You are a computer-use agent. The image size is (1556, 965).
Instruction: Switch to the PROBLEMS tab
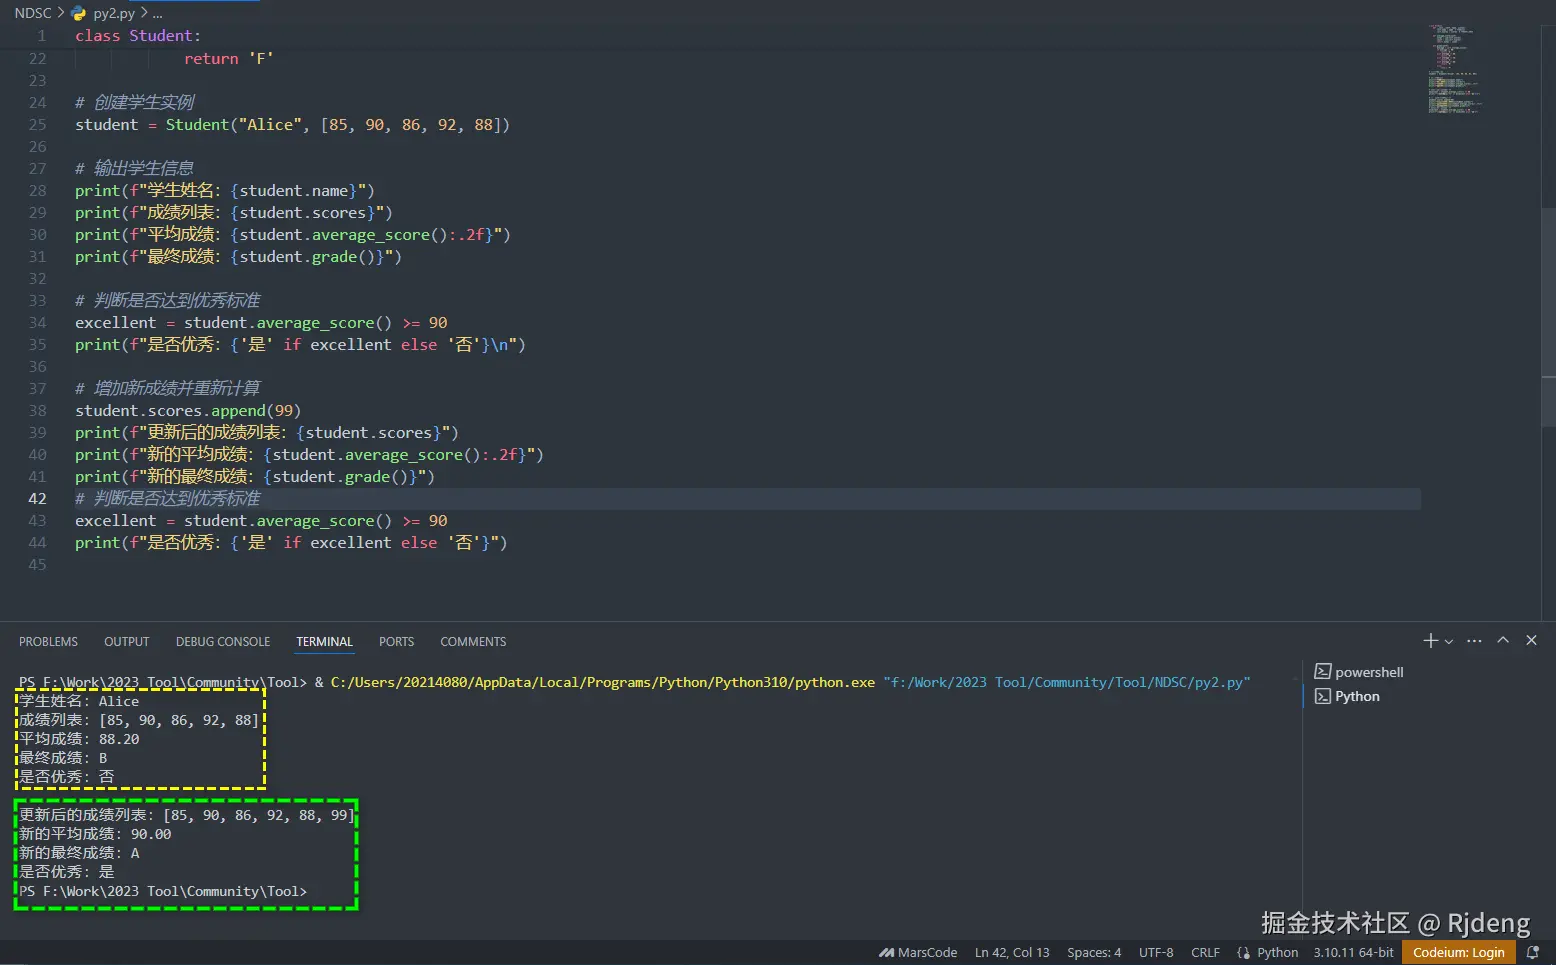coord(48,642)
